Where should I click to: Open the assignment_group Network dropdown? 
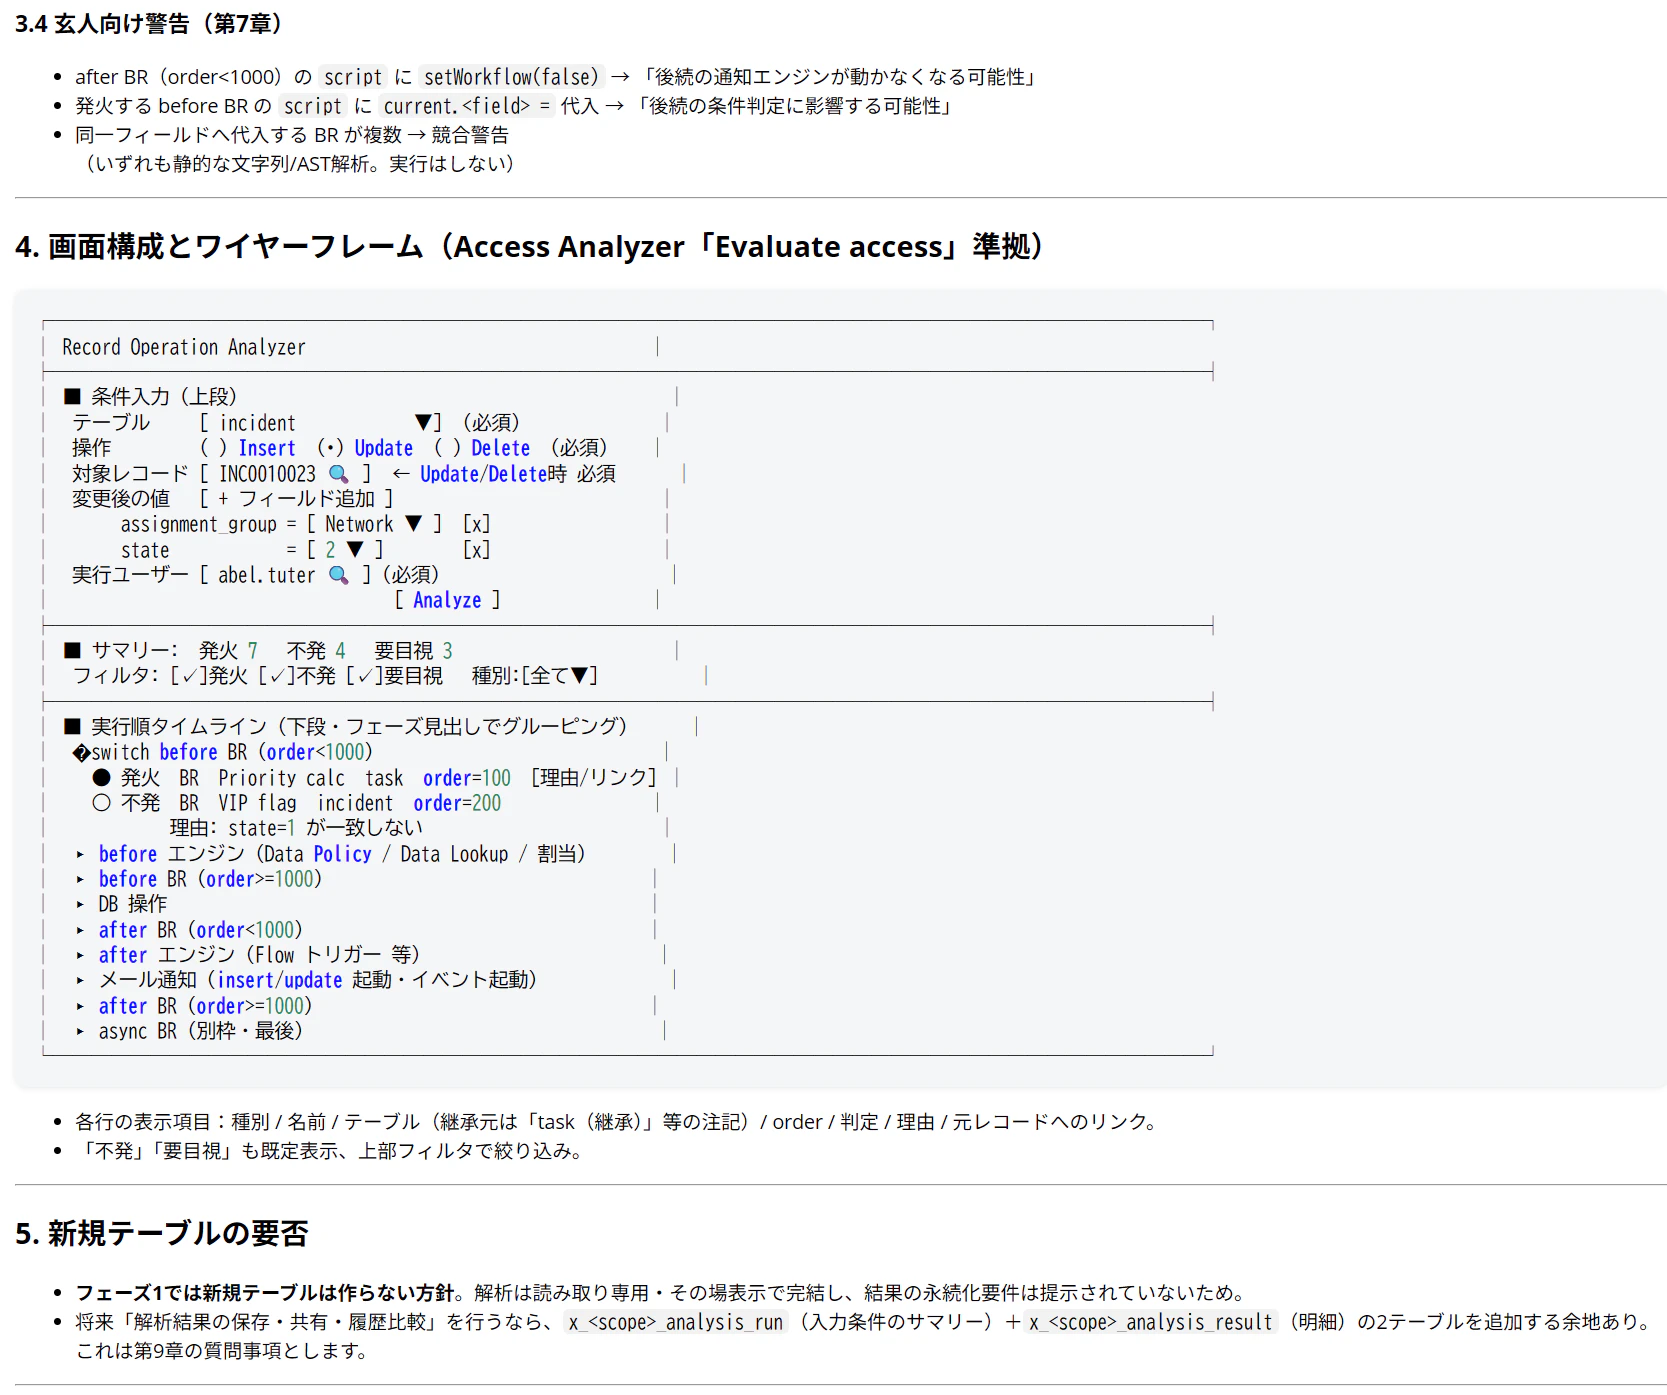374,524
